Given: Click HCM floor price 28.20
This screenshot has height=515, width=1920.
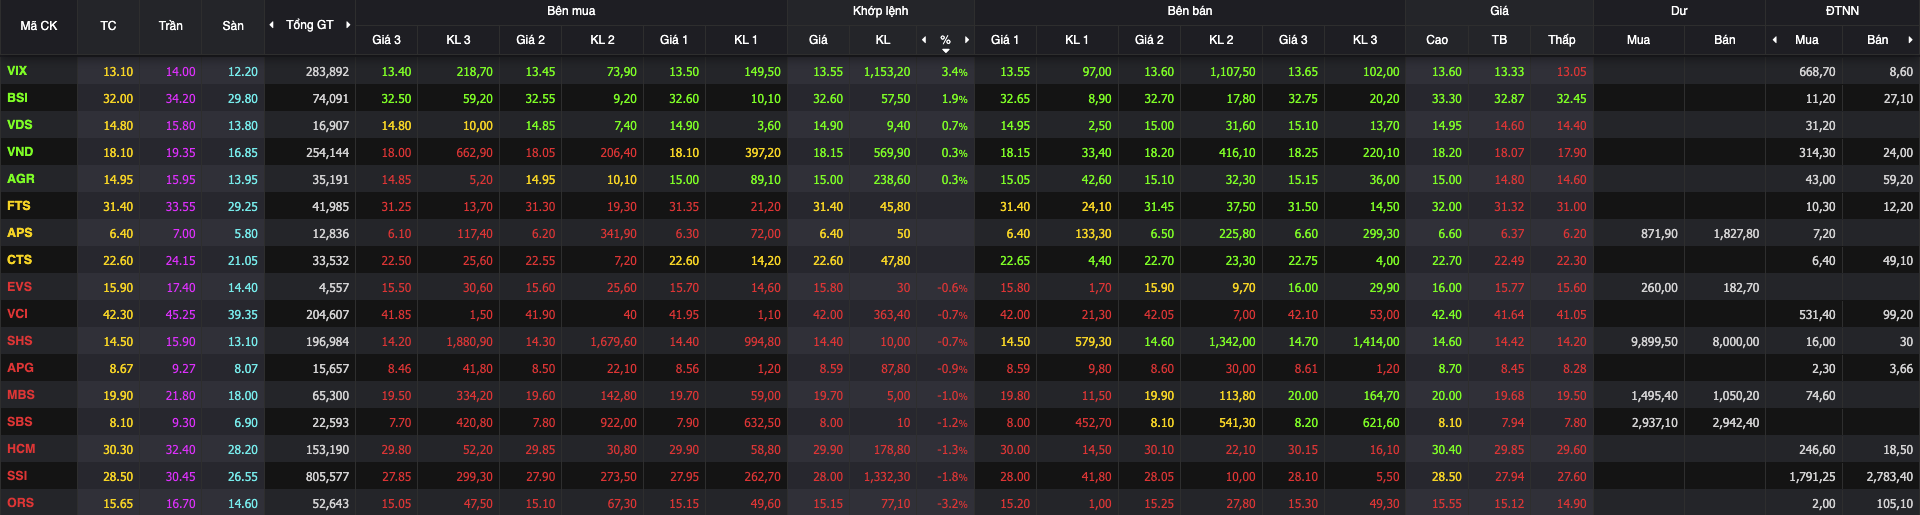Looking at the screenshot, I should point(242,450).
